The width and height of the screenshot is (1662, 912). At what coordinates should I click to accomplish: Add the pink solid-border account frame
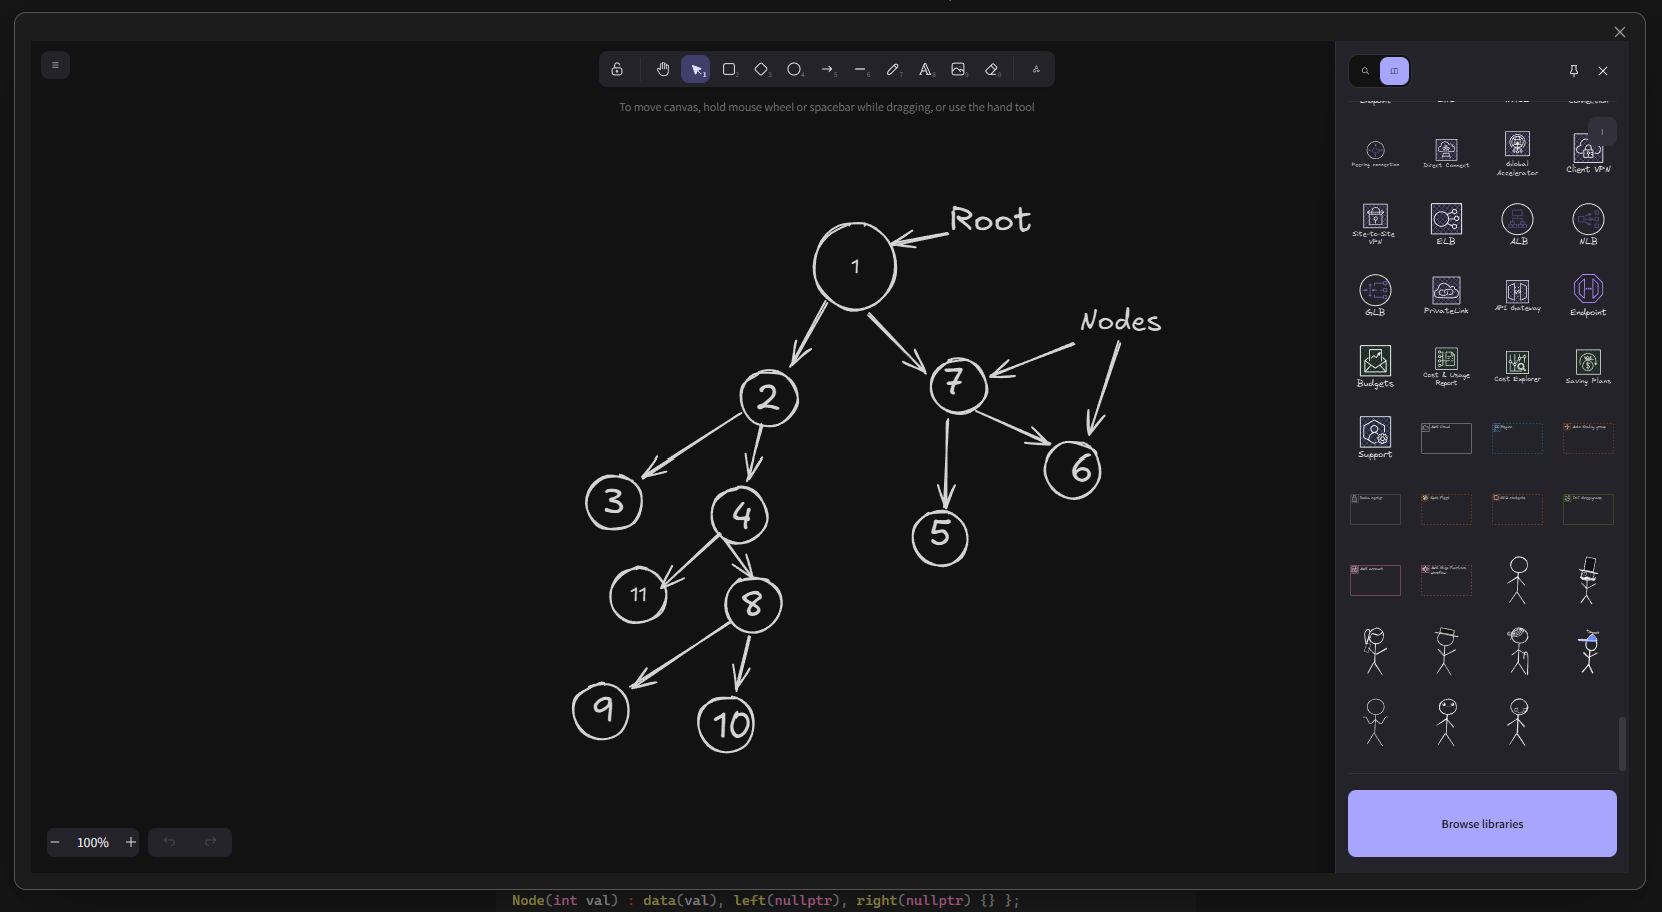[x=1375, y=580]
